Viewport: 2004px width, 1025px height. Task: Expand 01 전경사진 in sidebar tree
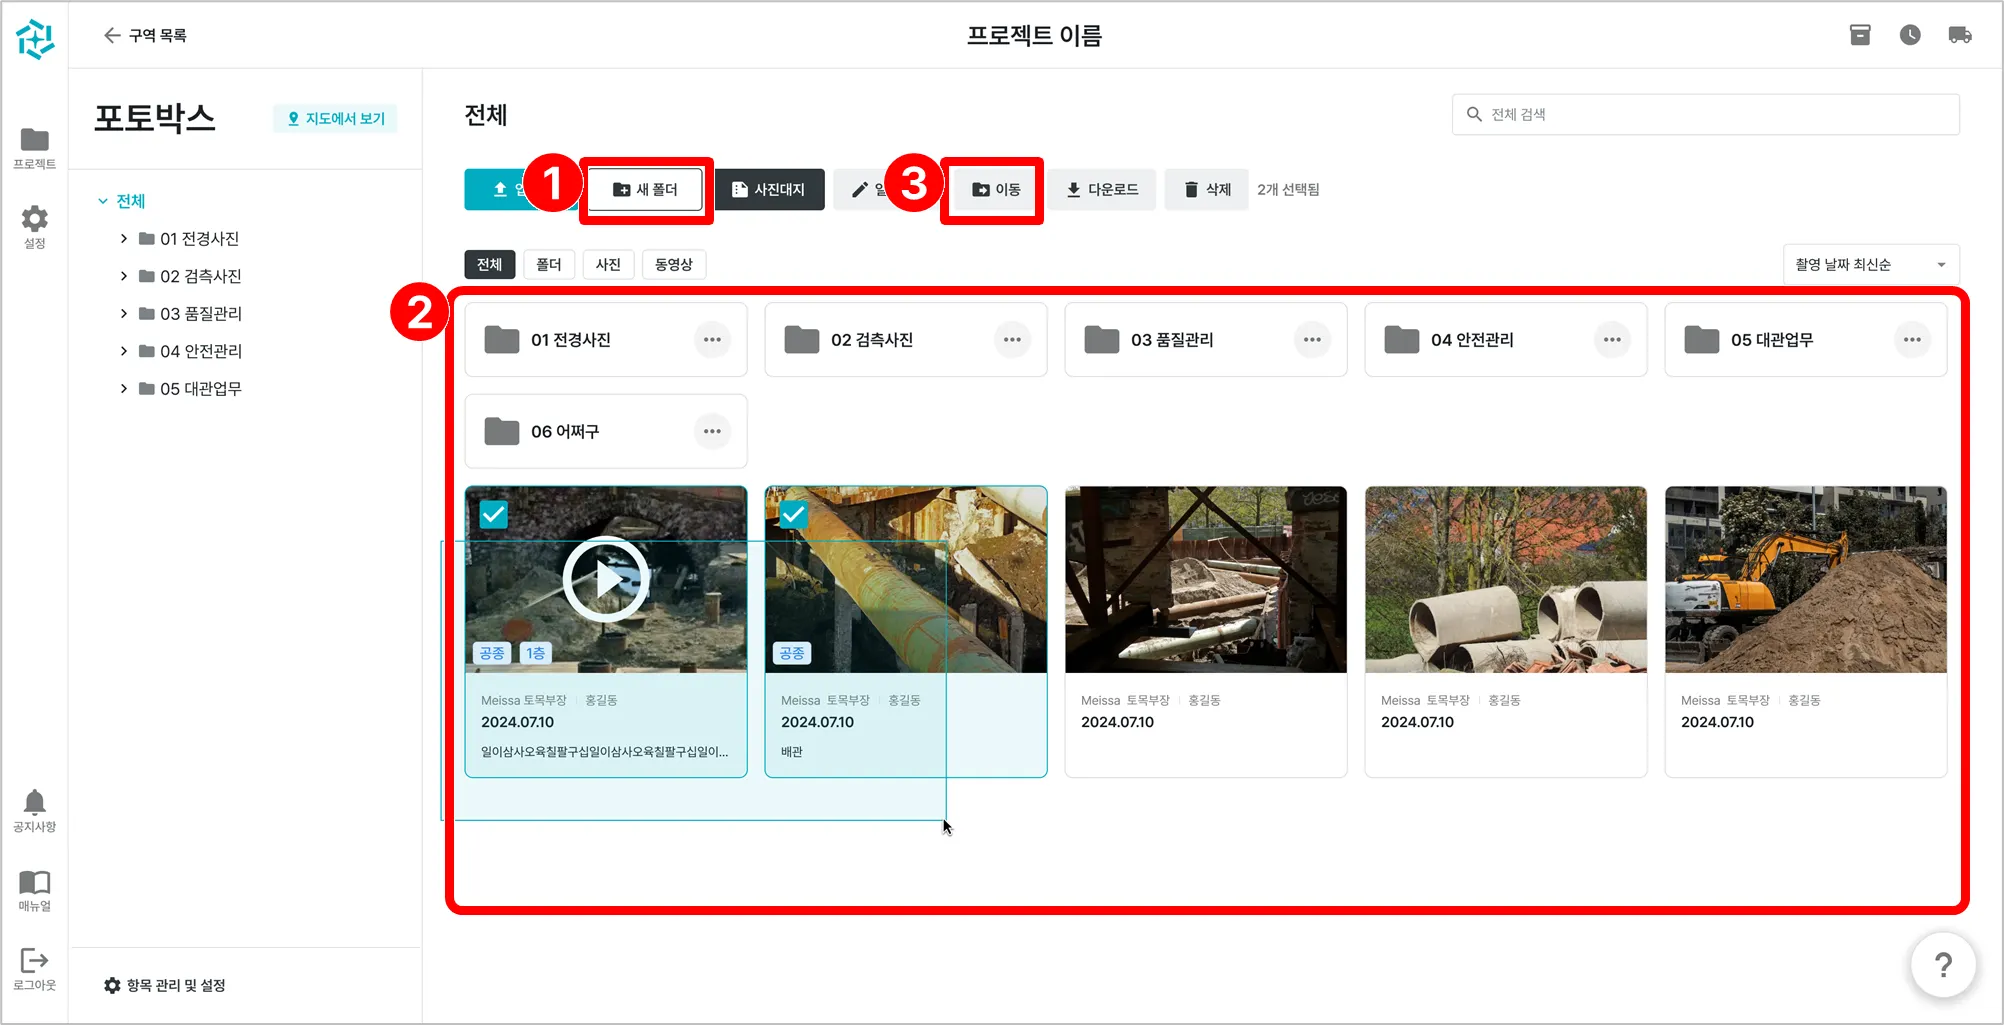tap(124, 239)
